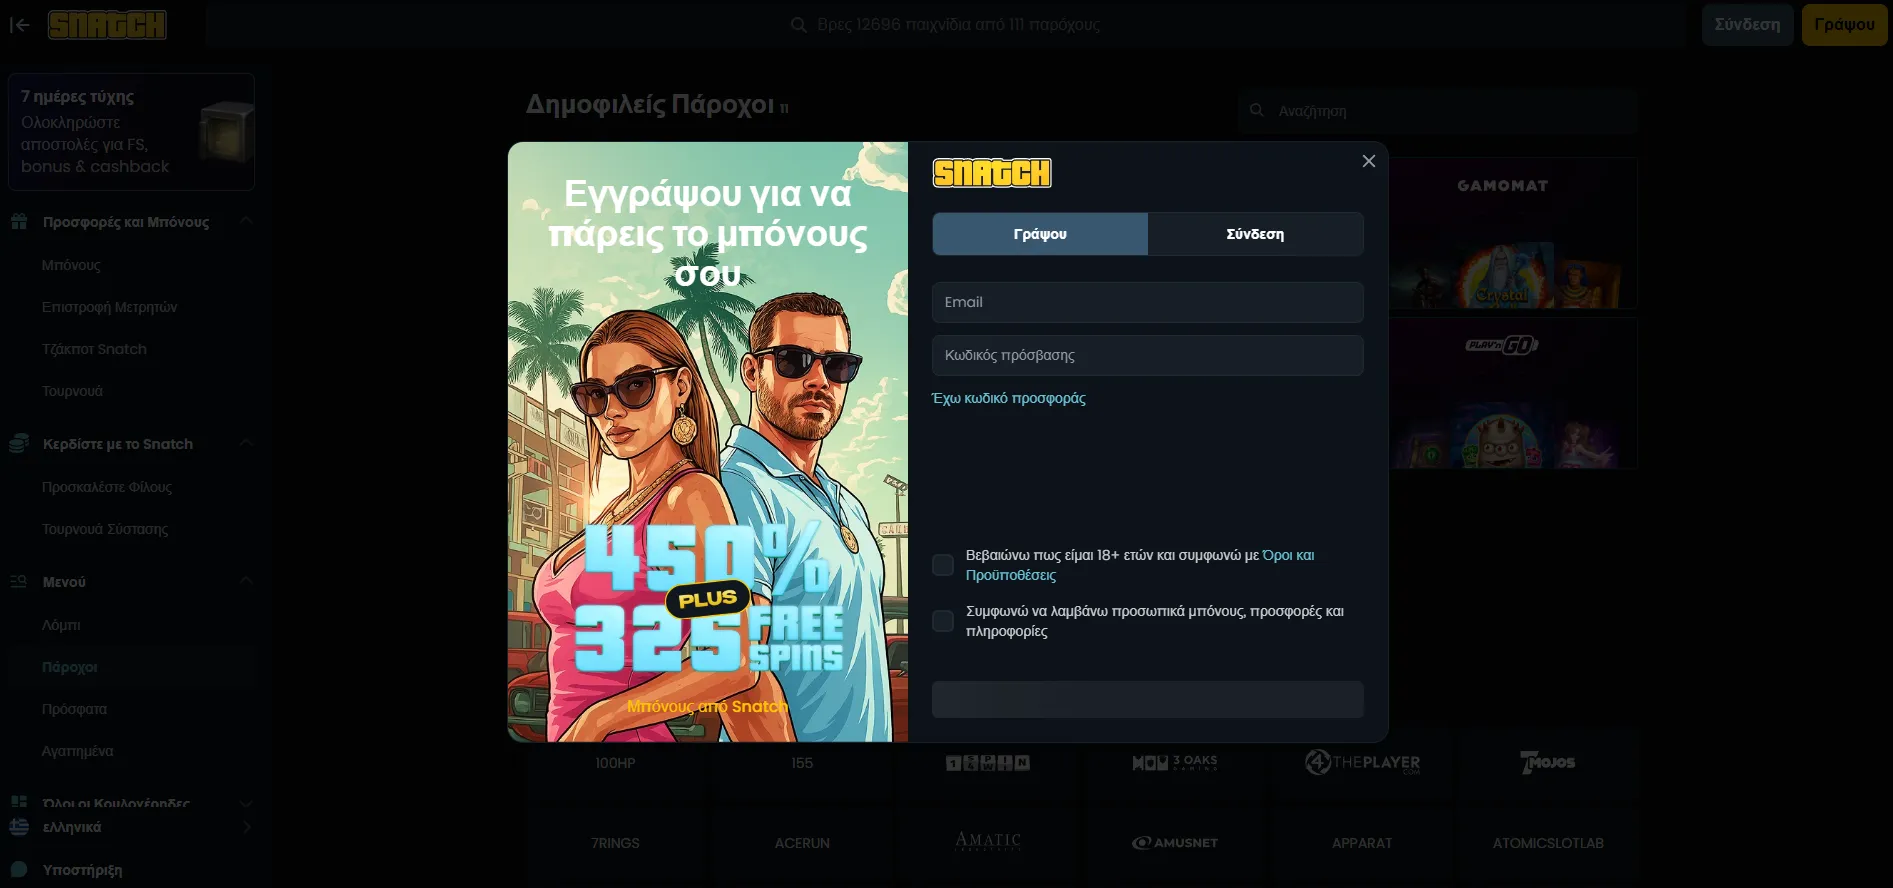Click the Snatch logo inside the dialog
Viewport: 1893px width, 888px height.
tap(992, 173)
